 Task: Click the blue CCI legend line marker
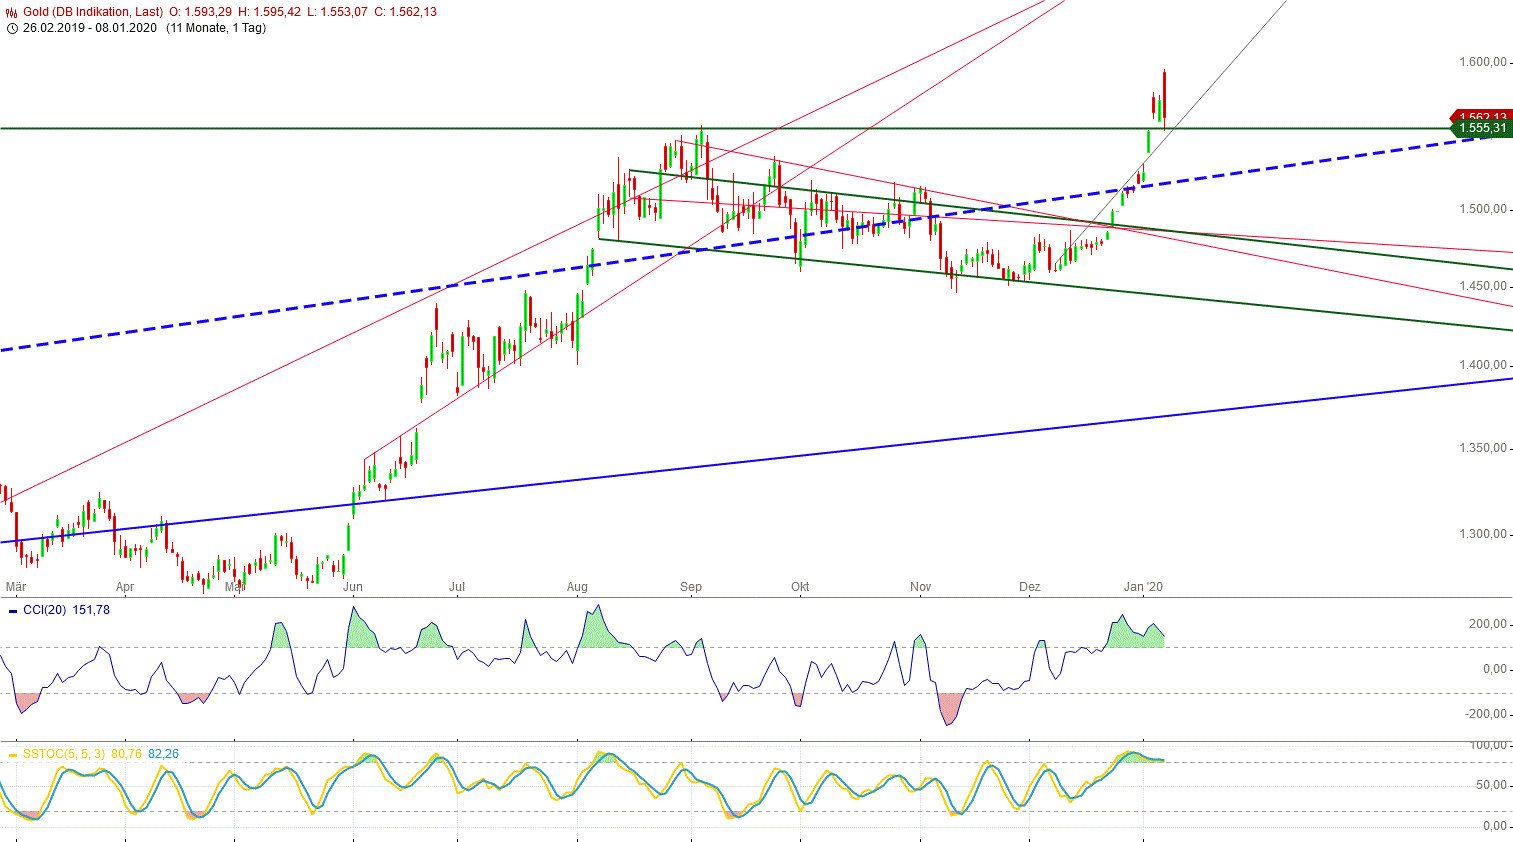click(13, 611)
